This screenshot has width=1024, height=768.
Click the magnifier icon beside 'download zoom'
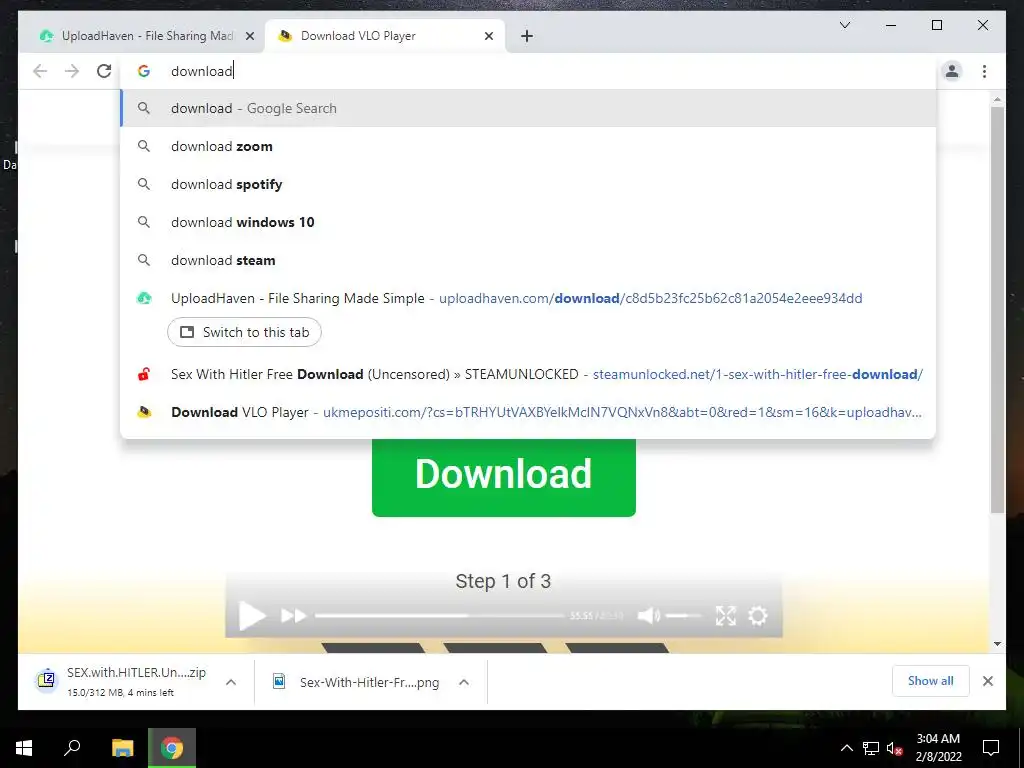click(x=144, y=146)
